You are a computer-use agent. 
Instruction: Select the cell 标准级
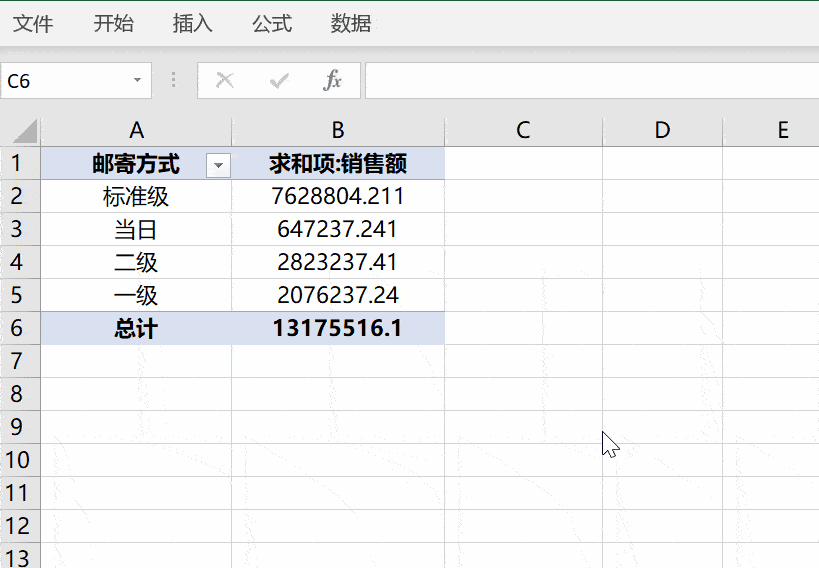click(x=136, y=196)
